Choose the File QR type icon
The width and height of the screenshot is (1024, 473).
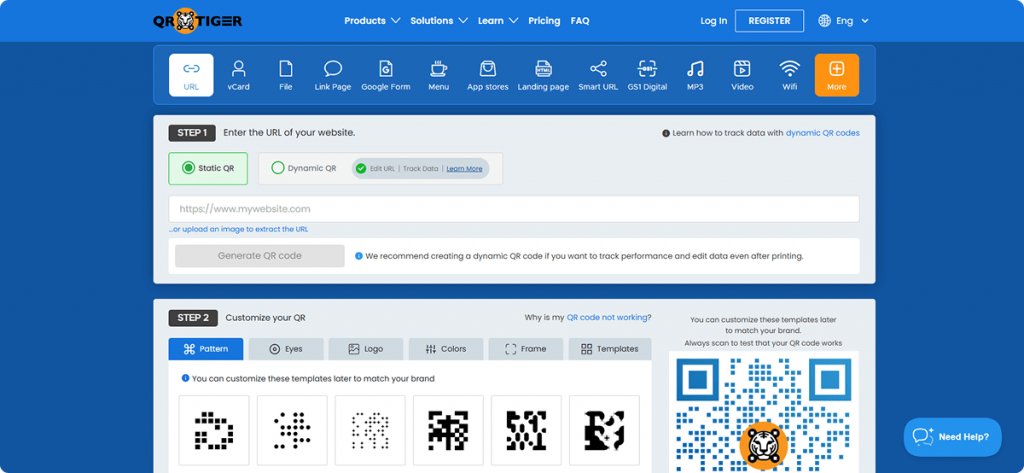tap(286, 75)
